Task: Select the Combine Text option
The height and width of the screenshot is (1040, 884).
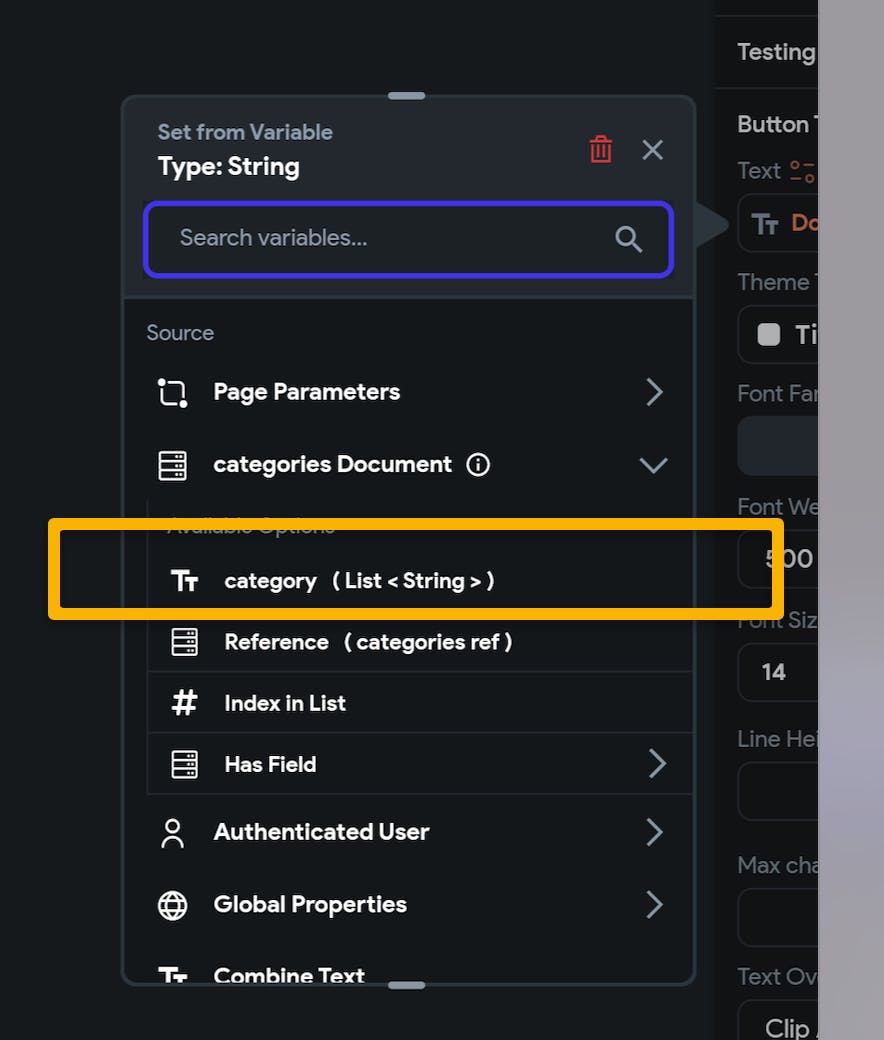Action: pyautogui.click(x=289, y=975)
